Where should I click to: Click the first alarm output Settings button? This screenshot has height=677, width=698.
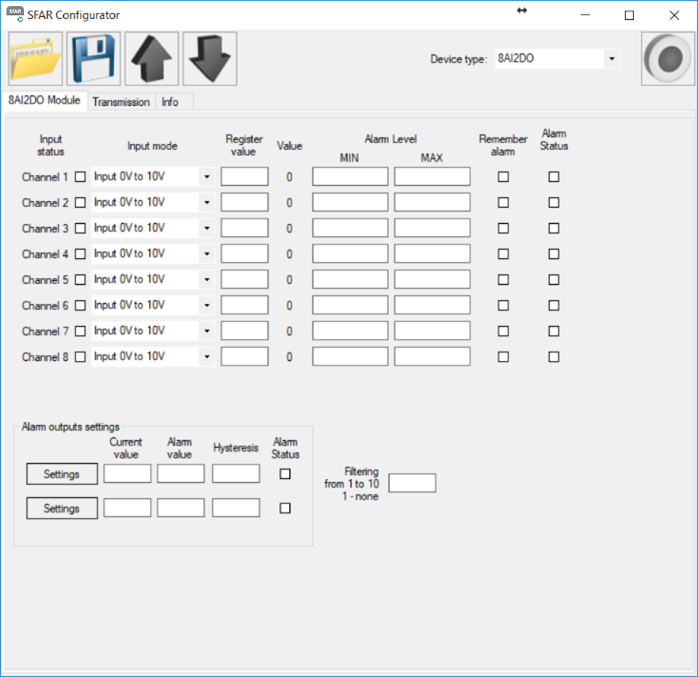(61, 474)
